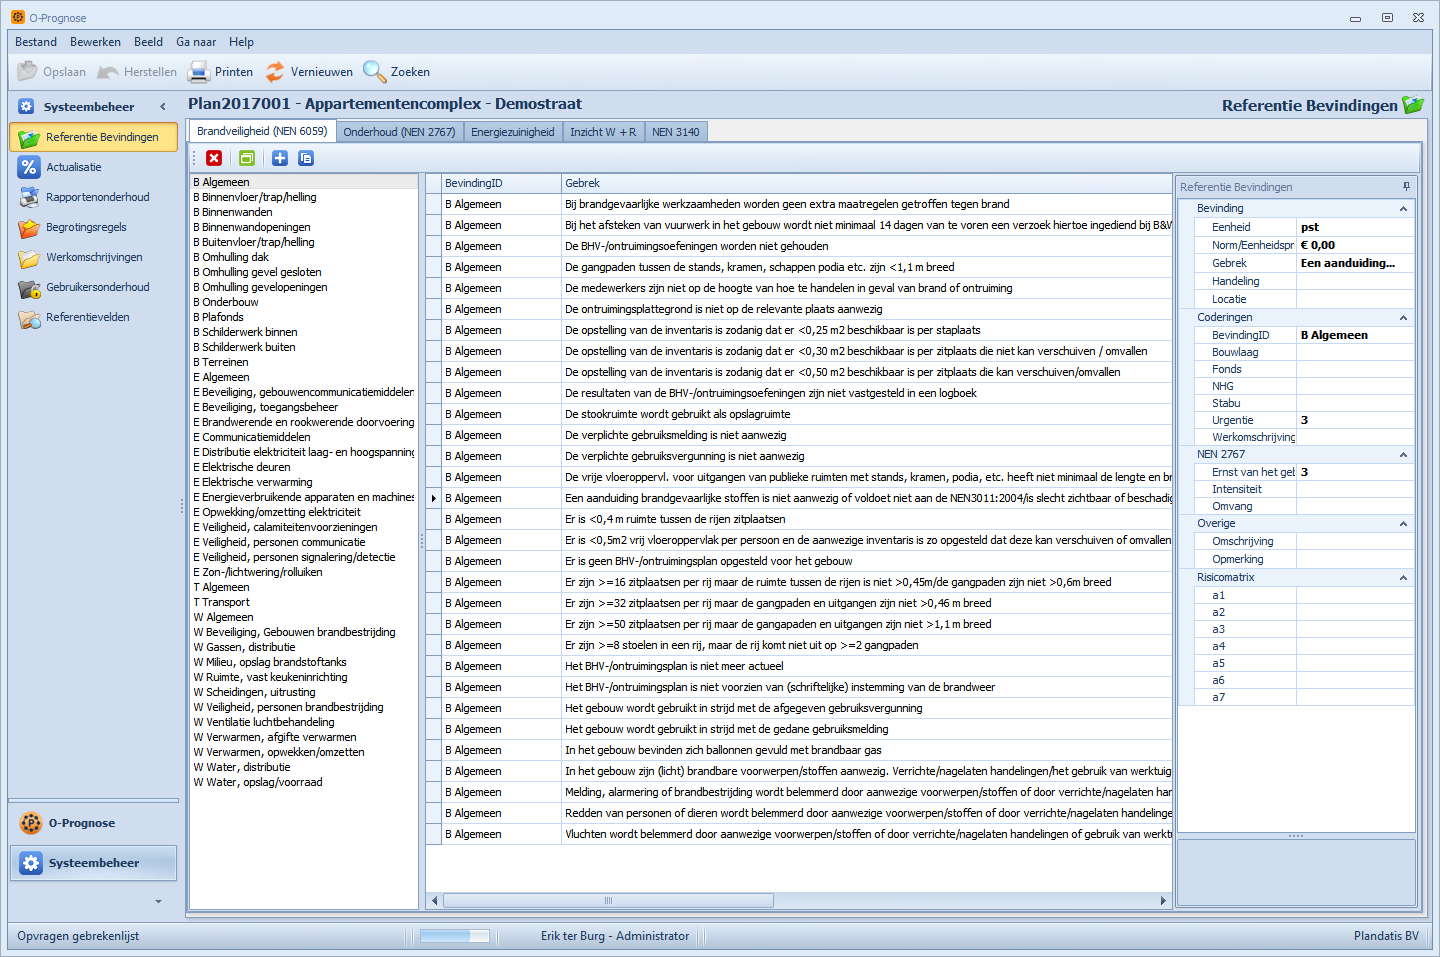Click the progress bar in the status bar
Screen dimensions: 1440x957
click(455, 936)
